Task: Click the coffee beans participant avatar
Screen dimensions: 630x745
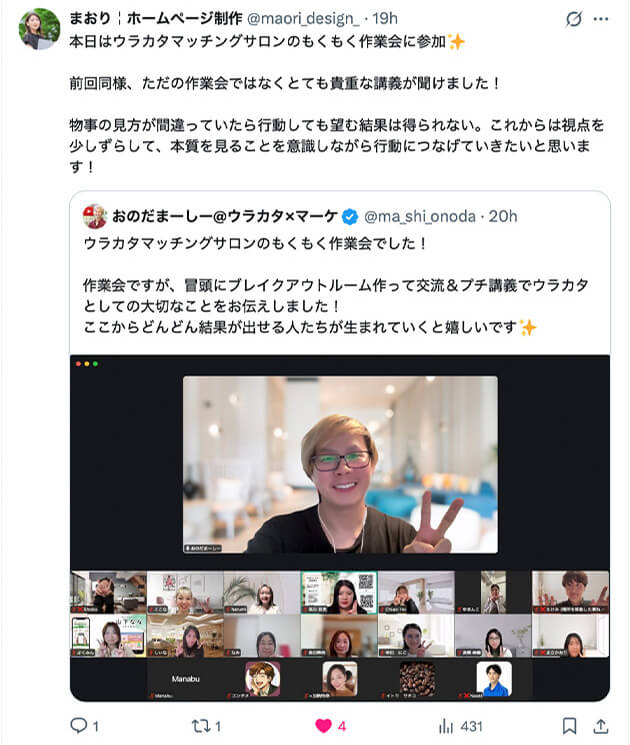Action: click(417, 679)
